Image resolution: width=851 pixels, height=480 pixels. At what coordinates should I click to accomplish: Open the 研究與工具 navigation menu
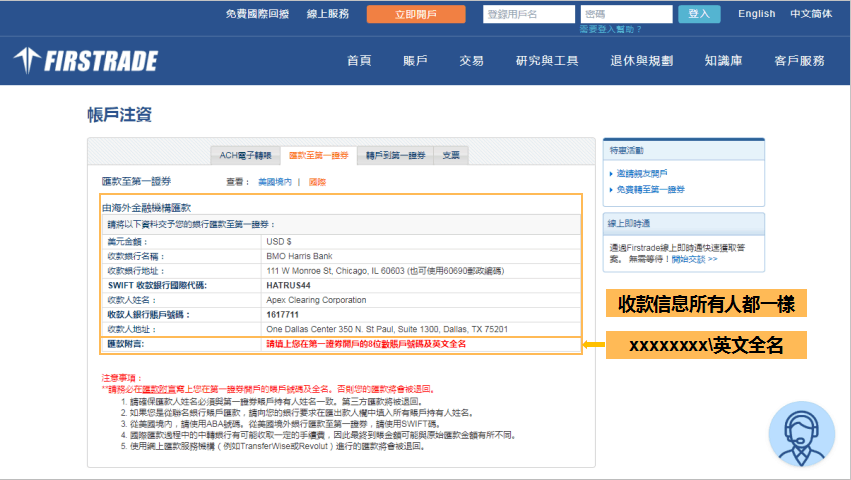click(547, 61)
